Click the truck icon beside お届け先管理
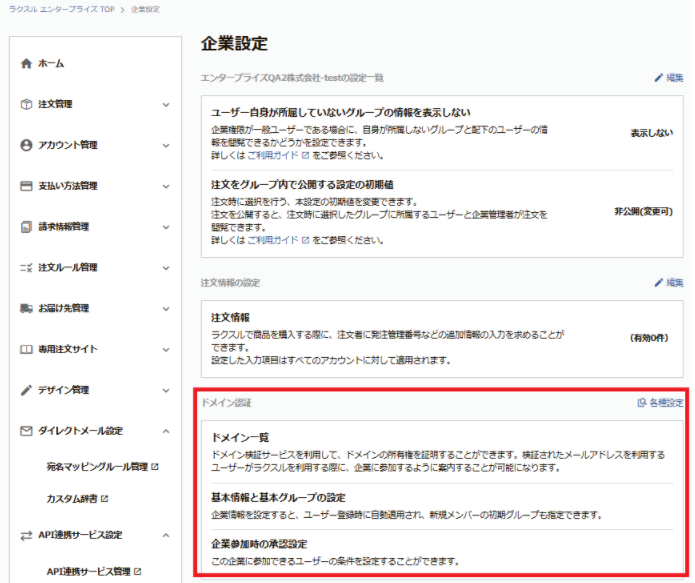 tap(26, 308)
